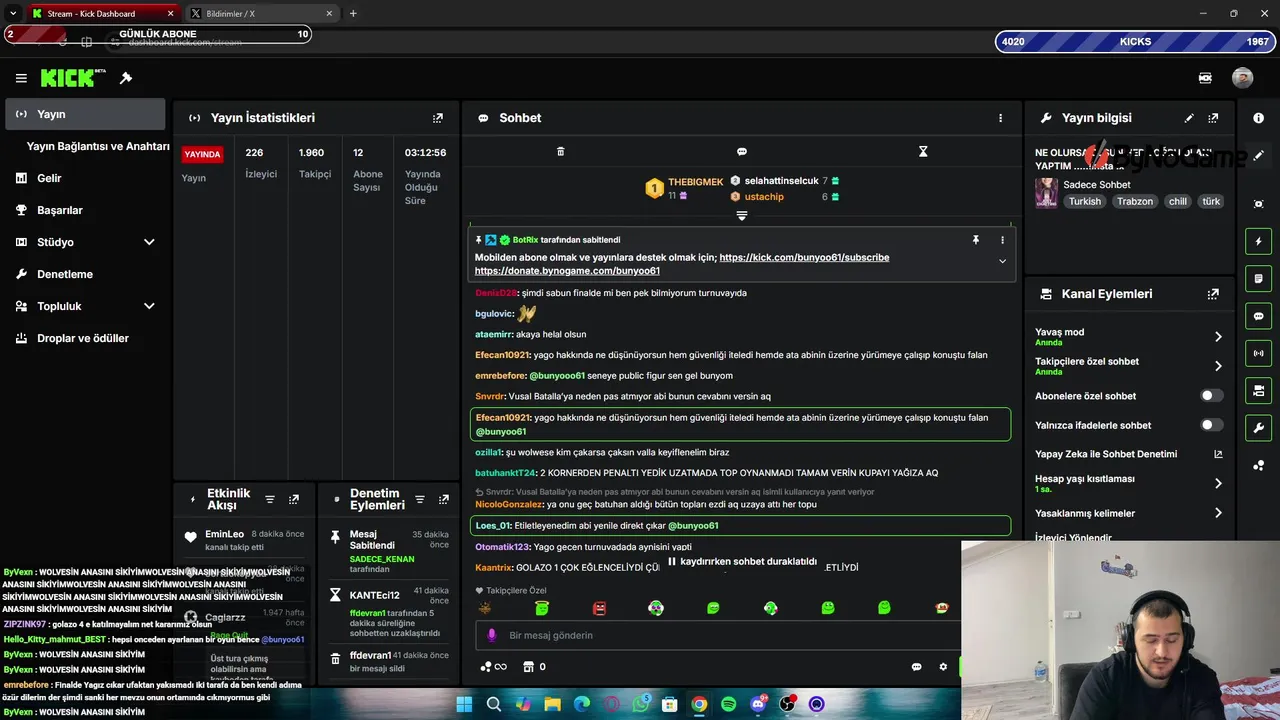Pop out the Yayın İstatistikleri panel
This screenshot has height=720, width=1280.
coord(437,118)
